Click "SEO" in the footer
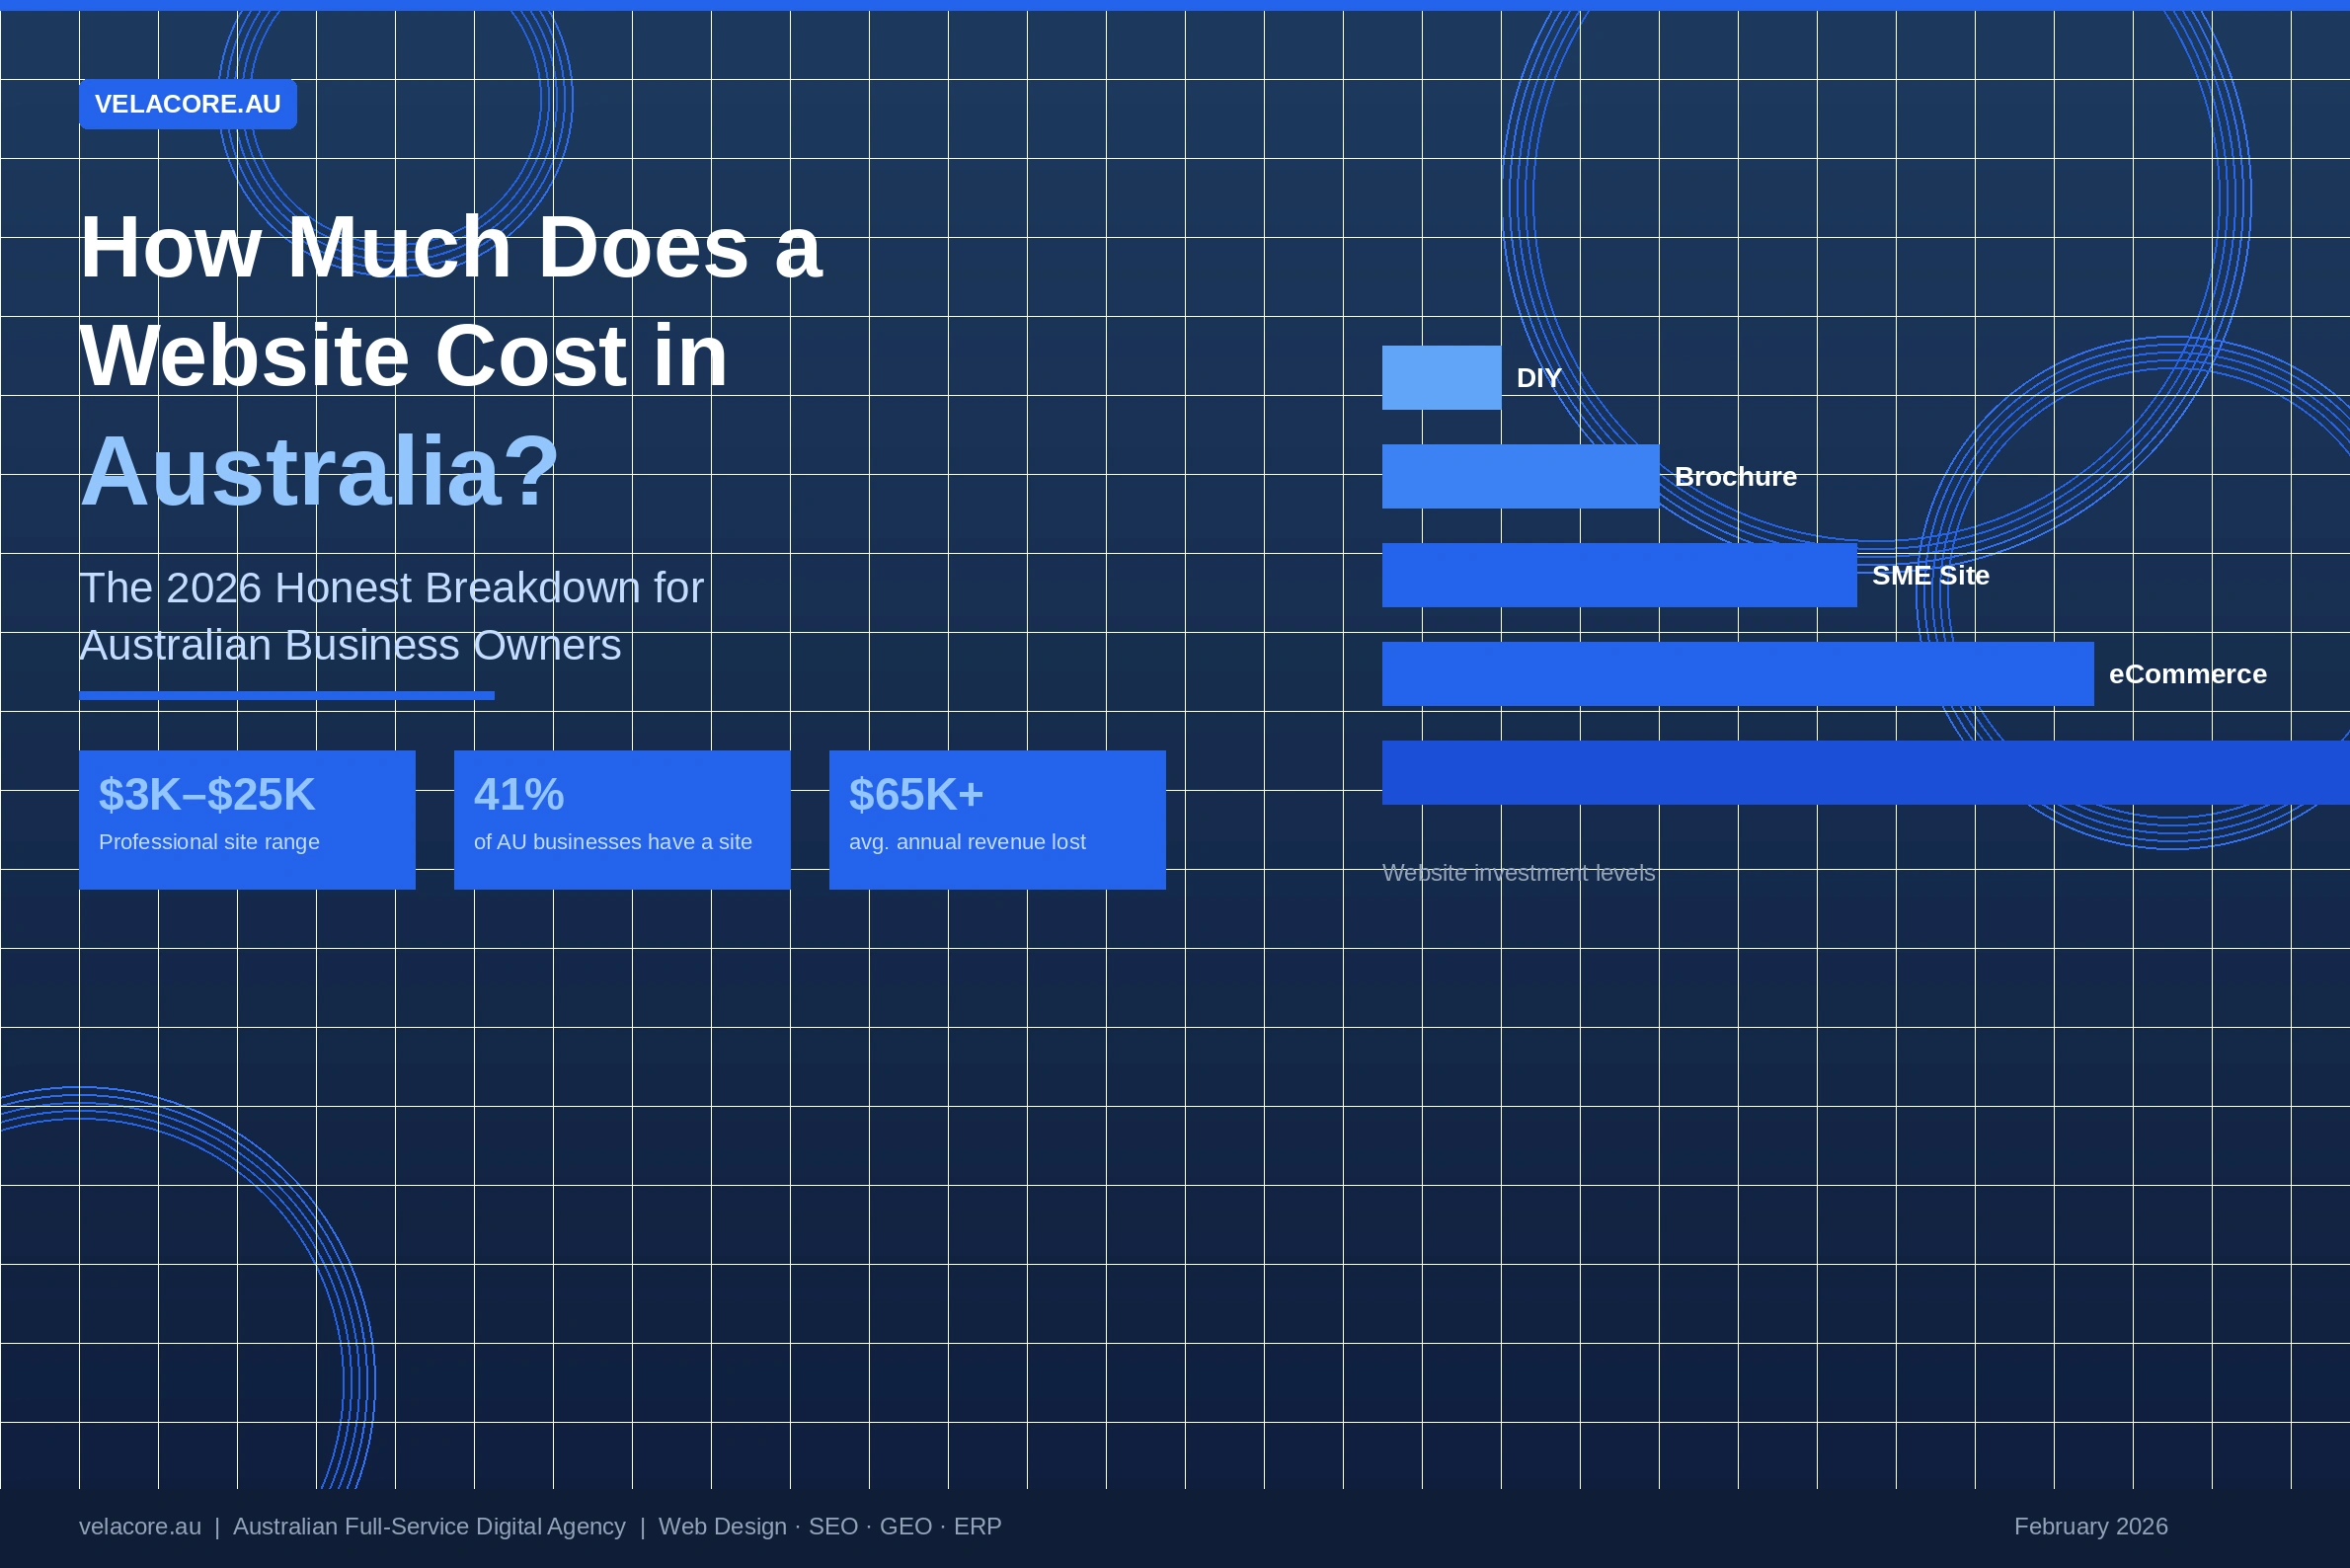The width and height of the screenshot is (2350, 1568). 833,1526
